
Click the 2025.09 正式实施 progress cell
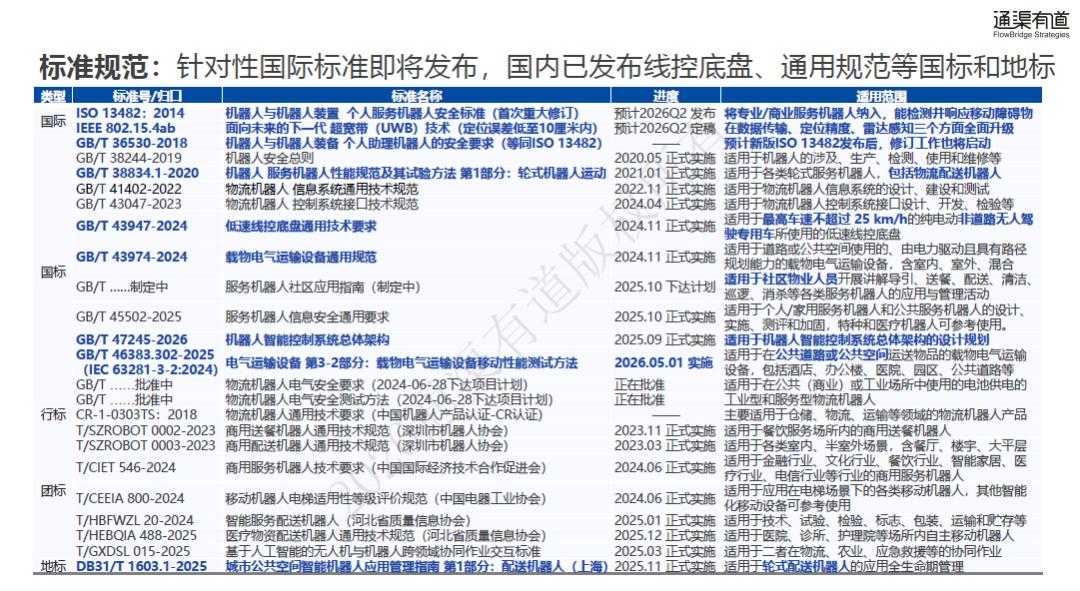665,340
